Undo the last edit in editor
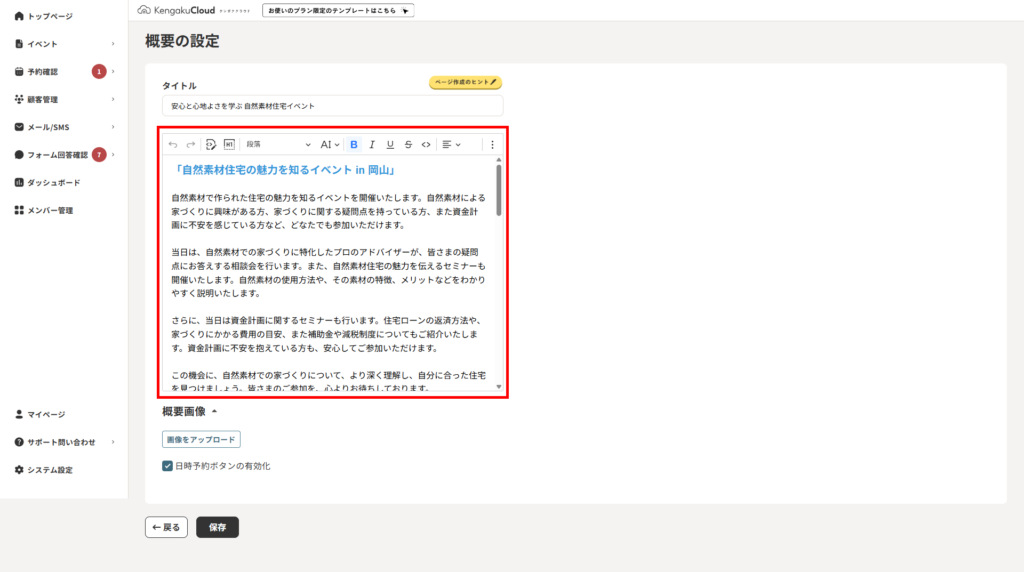Screen dimensions: 1024x572 tap(173, 144)
